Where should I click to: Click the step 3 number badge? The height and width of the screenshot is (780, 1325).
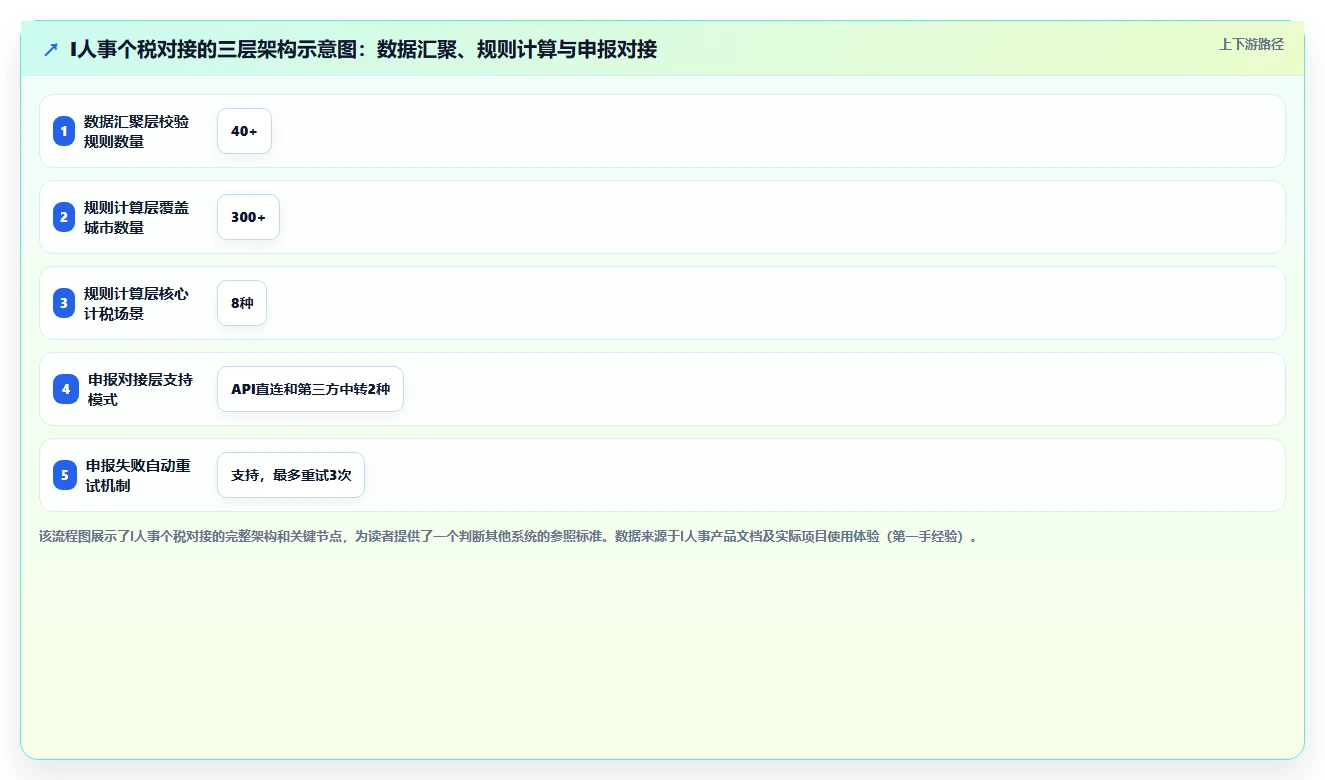point(64,303)
